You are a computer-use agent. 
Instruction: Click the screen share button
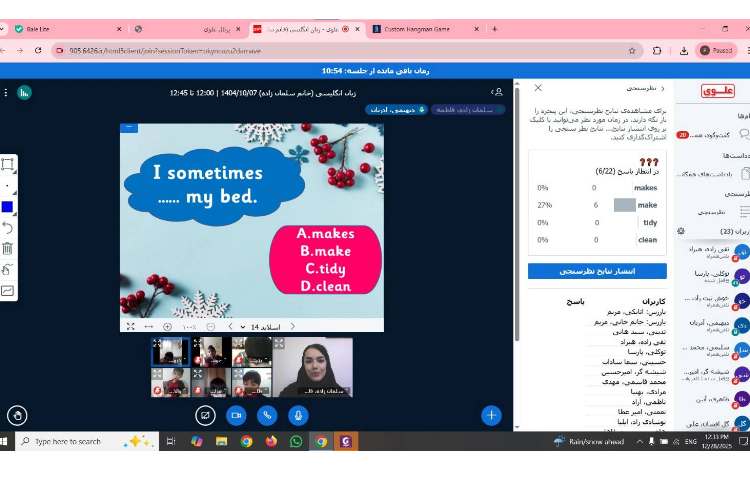pyautogui.click(x=206, y=414)
